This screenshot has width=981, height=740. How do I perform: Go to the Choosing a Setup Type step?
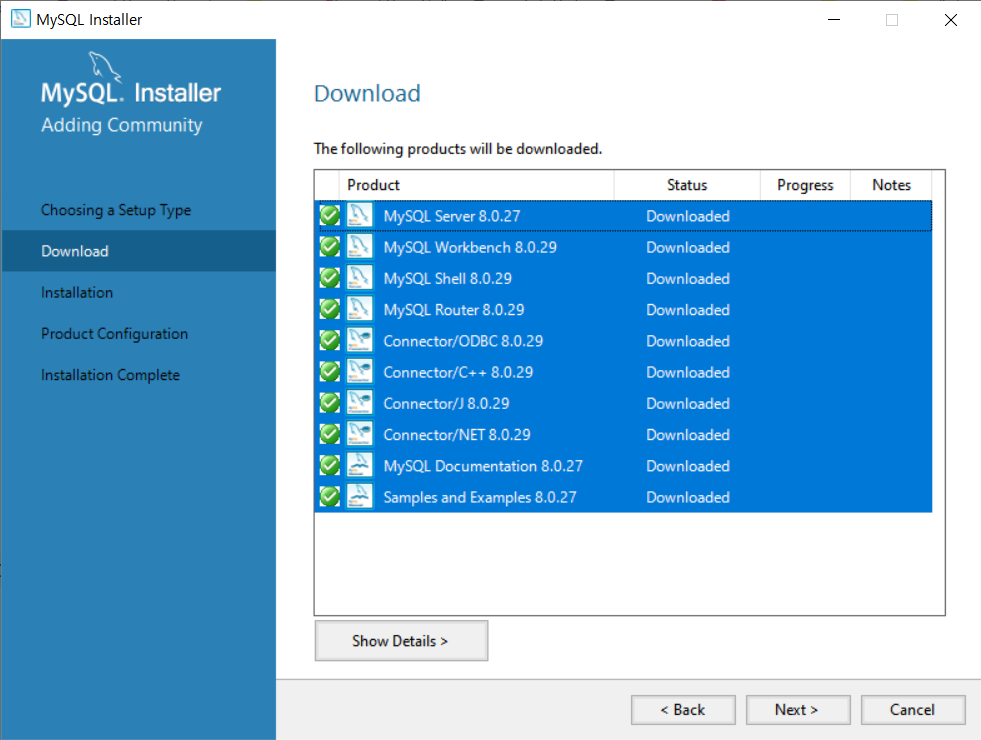coord(116,210)
